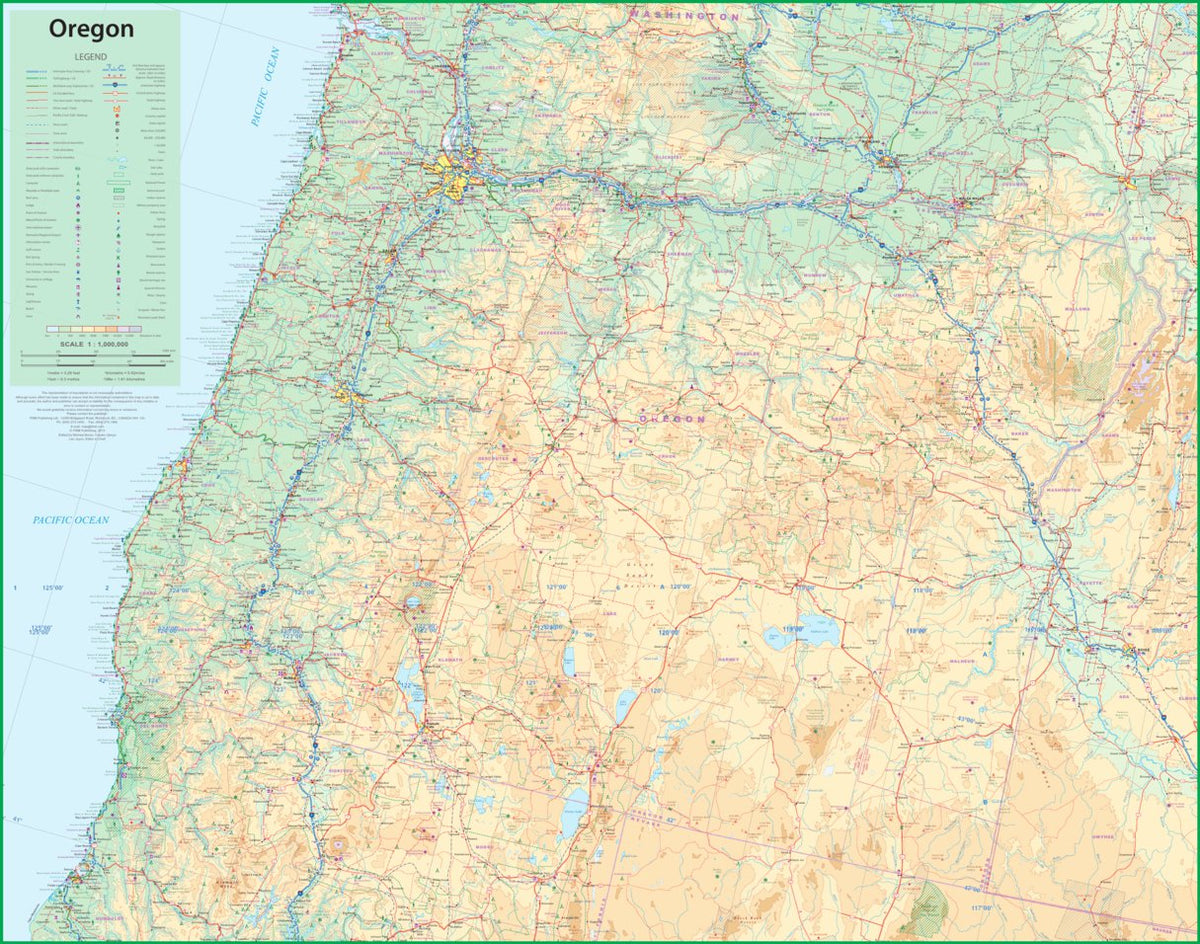
Task: Click the "BAKER" county label
Action: coord(1019,434)
